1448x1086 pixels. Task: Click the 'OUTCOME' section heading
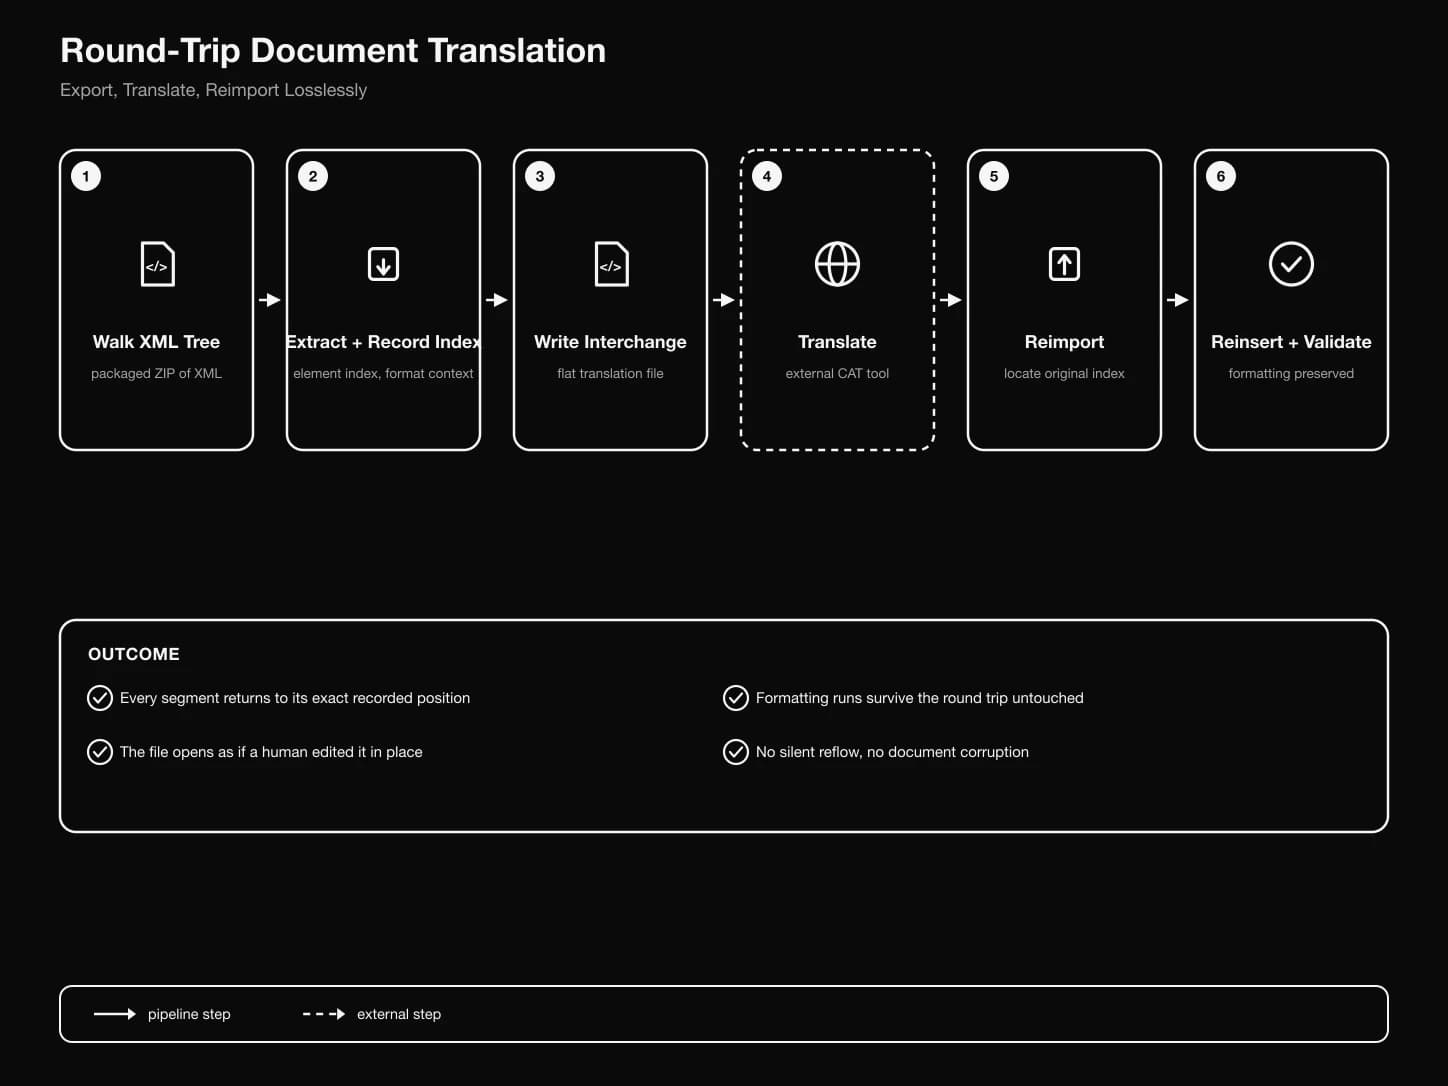coord(134,654)
